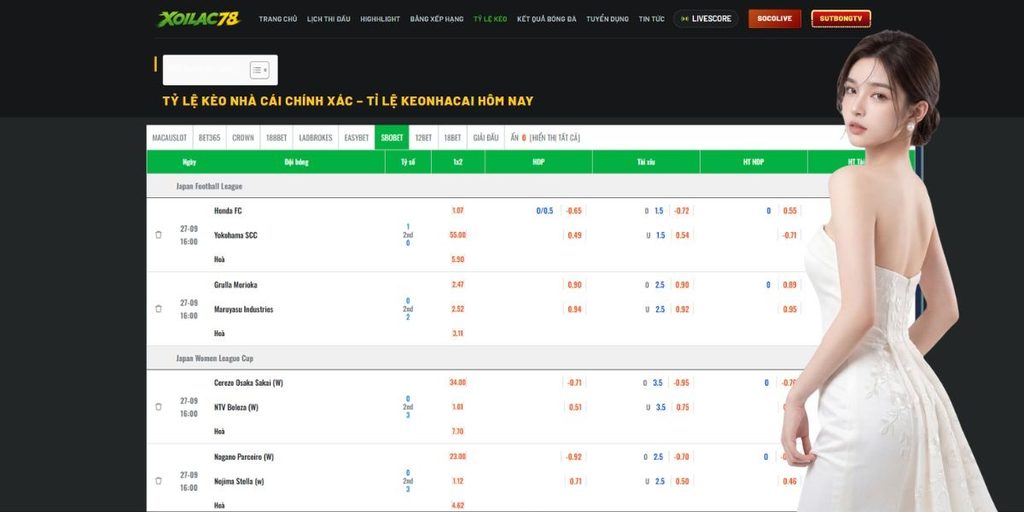Switch to the MACAUSLOT bookmaker tab
The image size is (1024, 512).
click(x=170, y=138)
